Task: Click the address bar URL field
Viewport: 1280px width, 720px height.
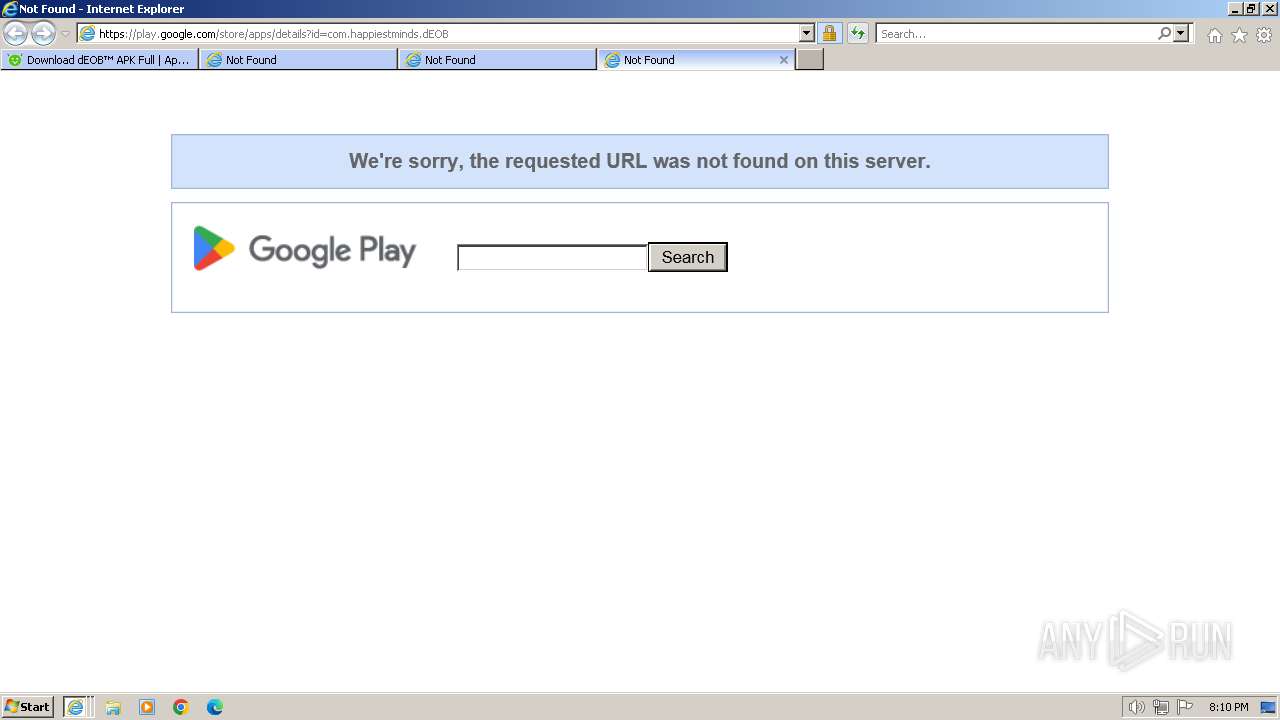Action: pyautogui.click(x=438, y=33)
